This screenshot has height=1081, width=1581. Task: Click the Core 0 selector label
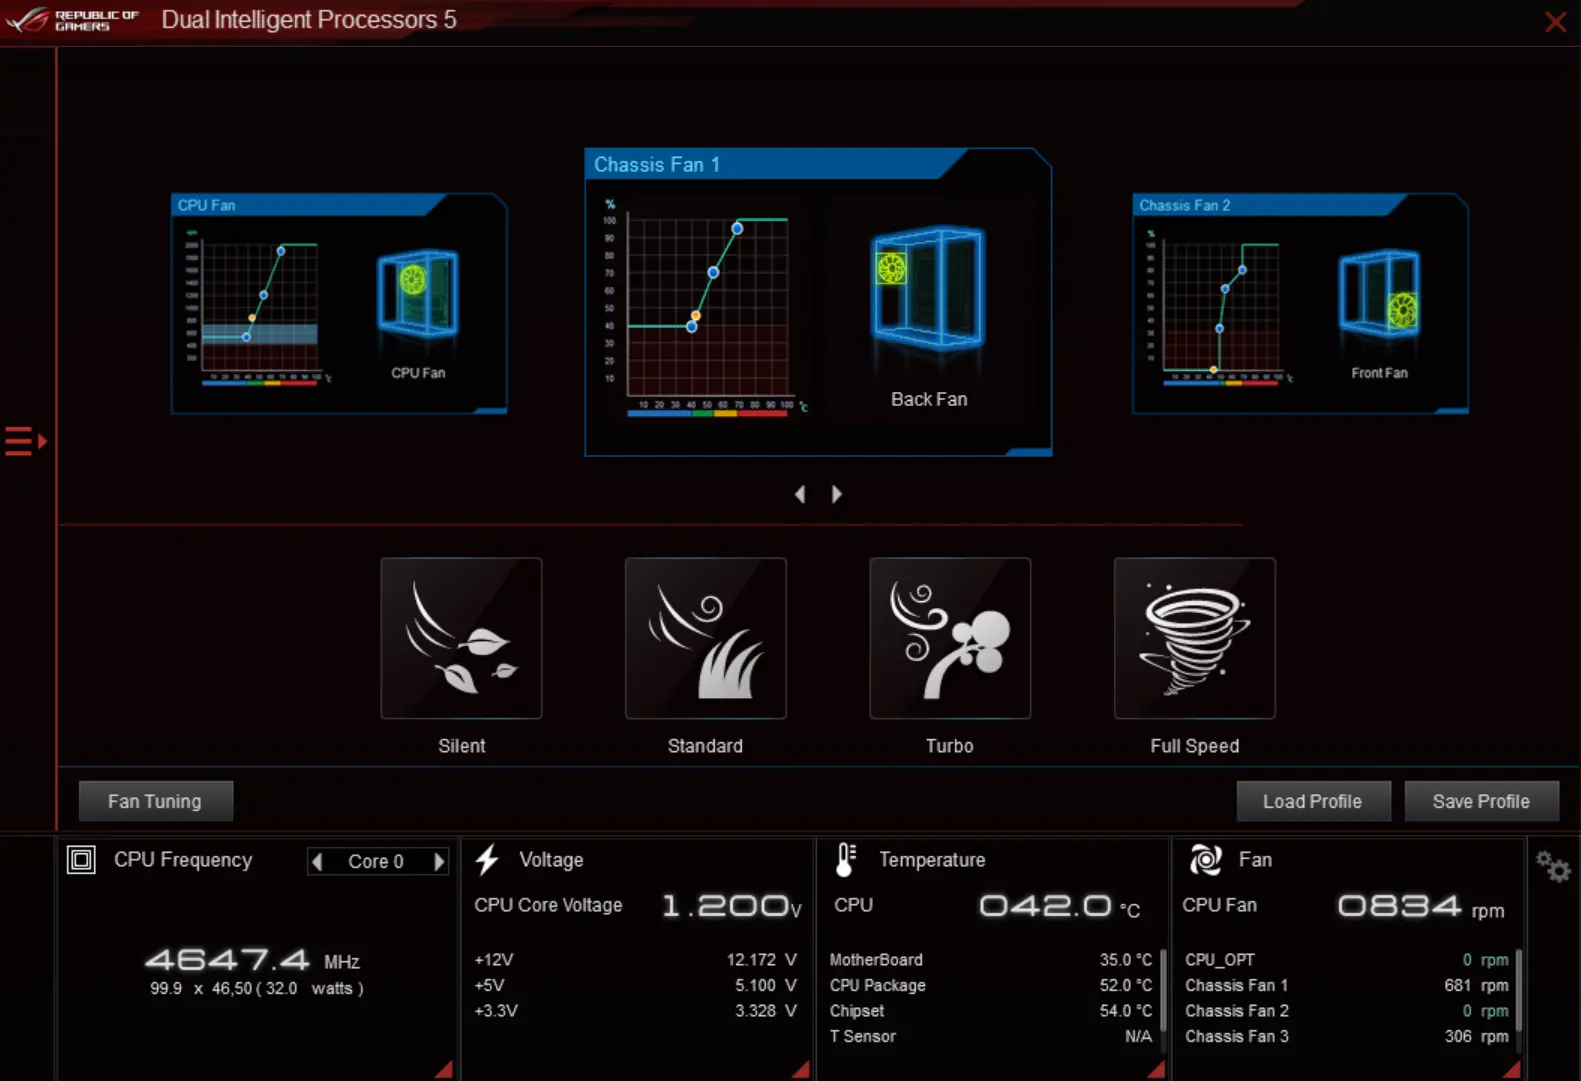pyautogui.click(x=376, y=862)
